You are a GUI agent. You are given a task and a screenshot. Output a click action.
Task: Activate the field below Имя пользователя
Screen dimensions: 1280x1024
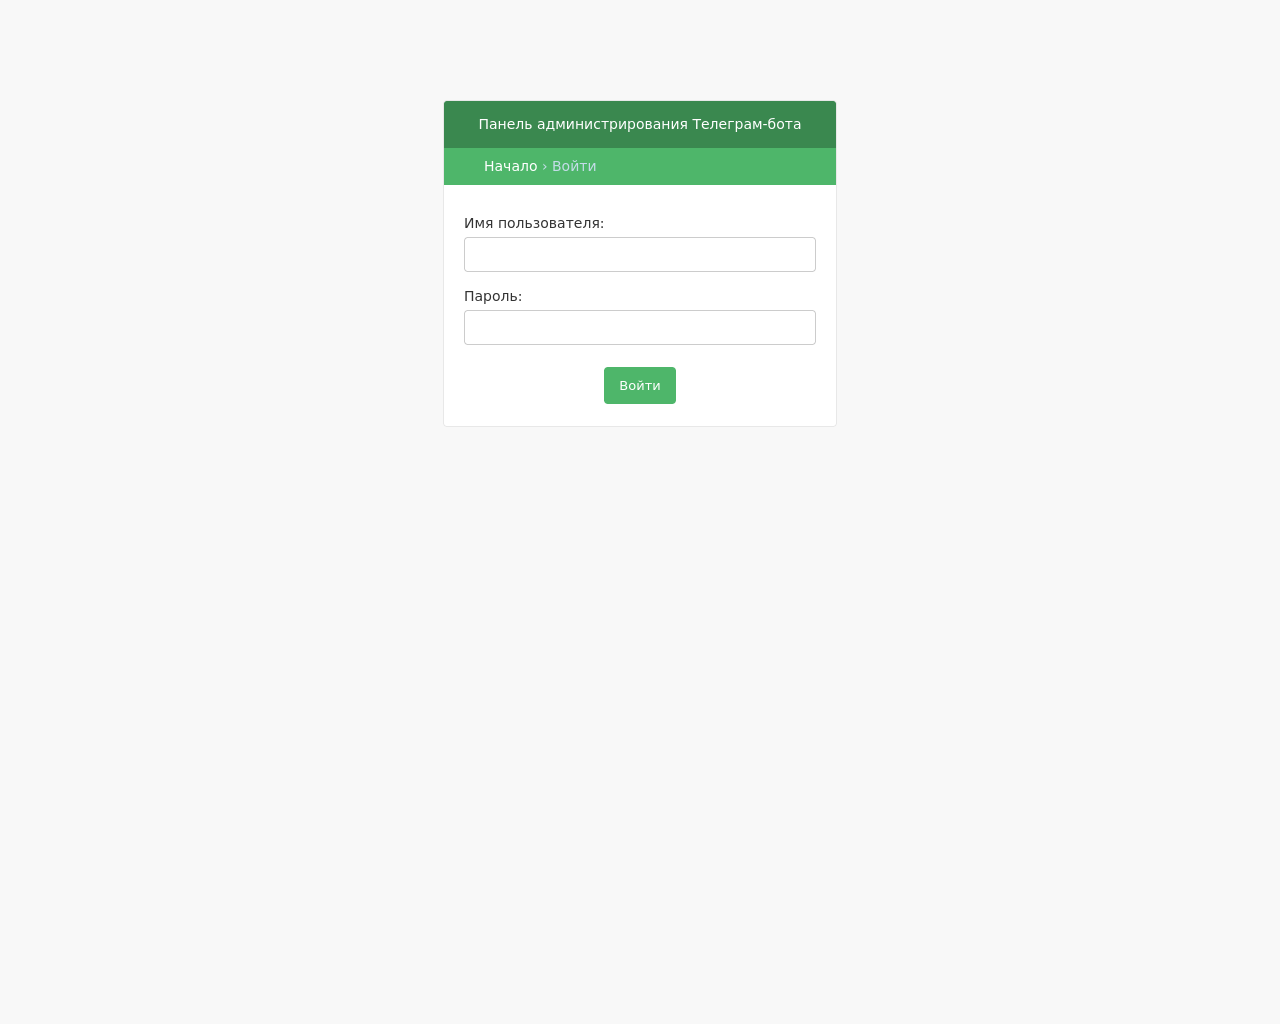(640, 254)
